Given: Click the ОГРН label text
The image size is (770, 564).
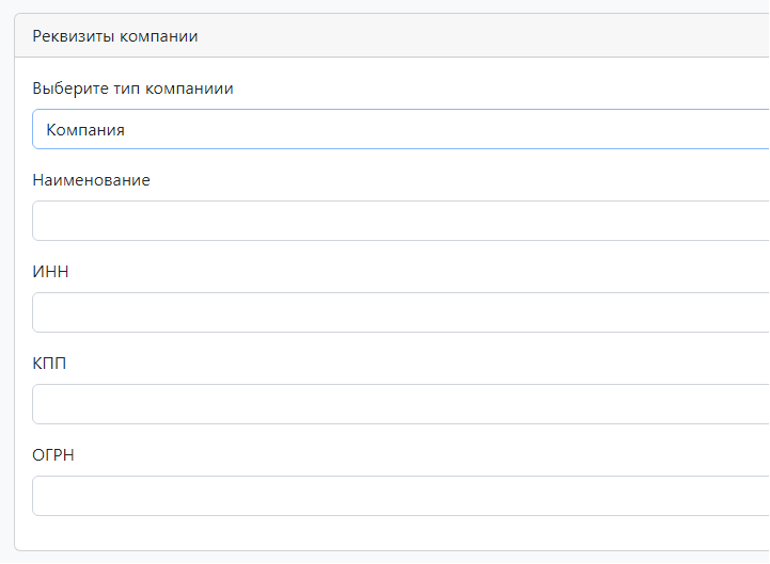Looking at the screenshot, I should (53, 455).
